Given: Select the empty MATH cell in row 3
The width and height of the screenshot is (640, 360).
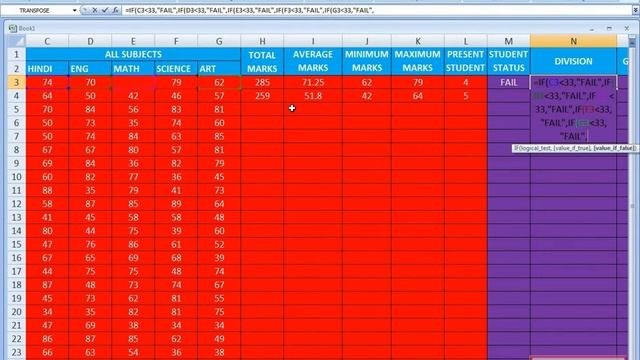Looking at the screenshot, I should [133, 82].
